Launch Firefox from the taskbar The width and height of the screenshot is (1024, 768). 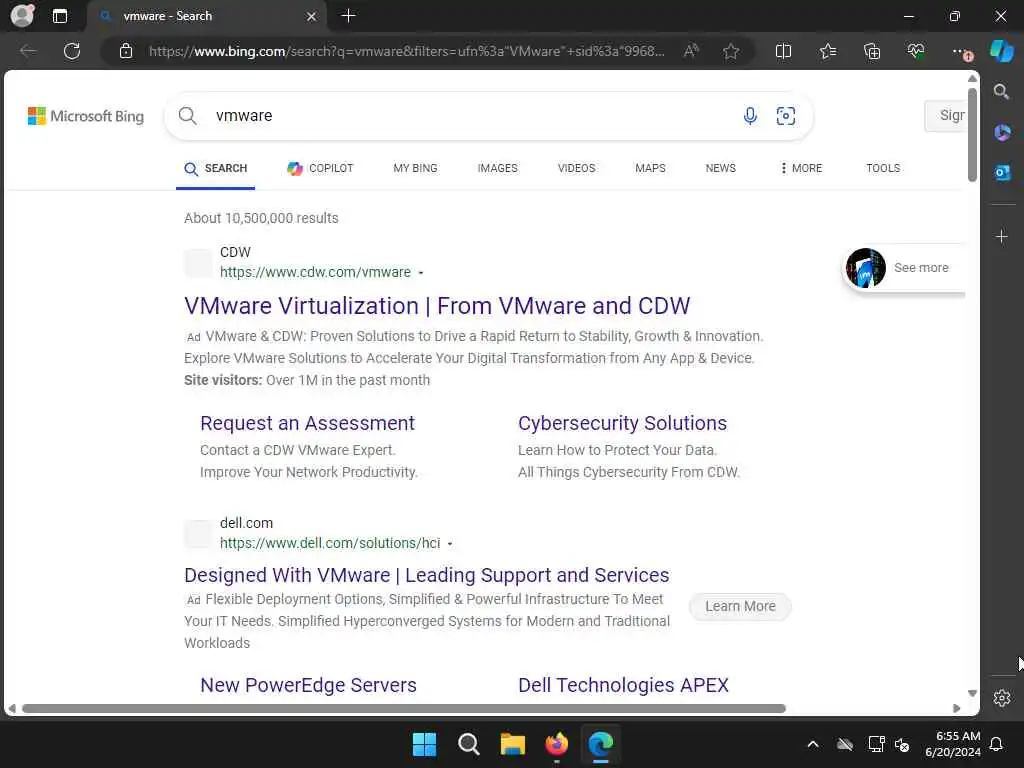point(556,744)
